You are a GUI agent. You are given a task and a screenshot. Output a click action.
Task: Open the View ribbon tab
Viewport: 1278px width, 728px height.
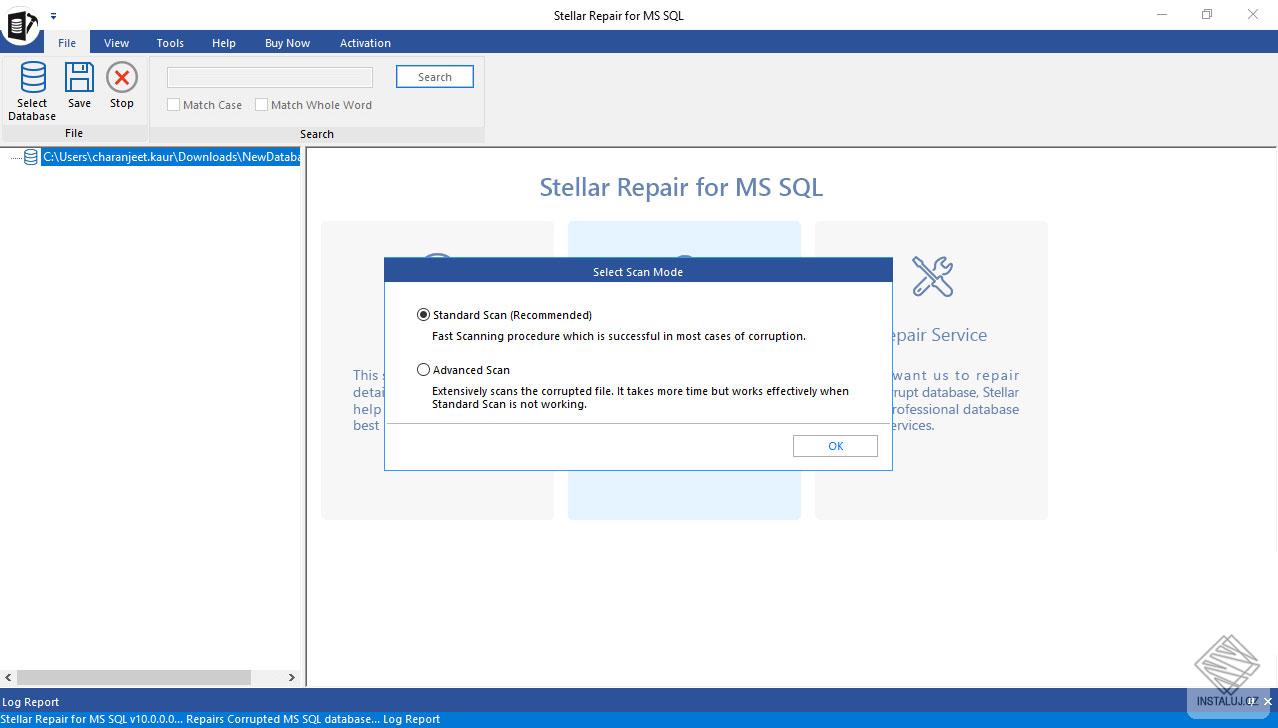(x=116, y=43)
